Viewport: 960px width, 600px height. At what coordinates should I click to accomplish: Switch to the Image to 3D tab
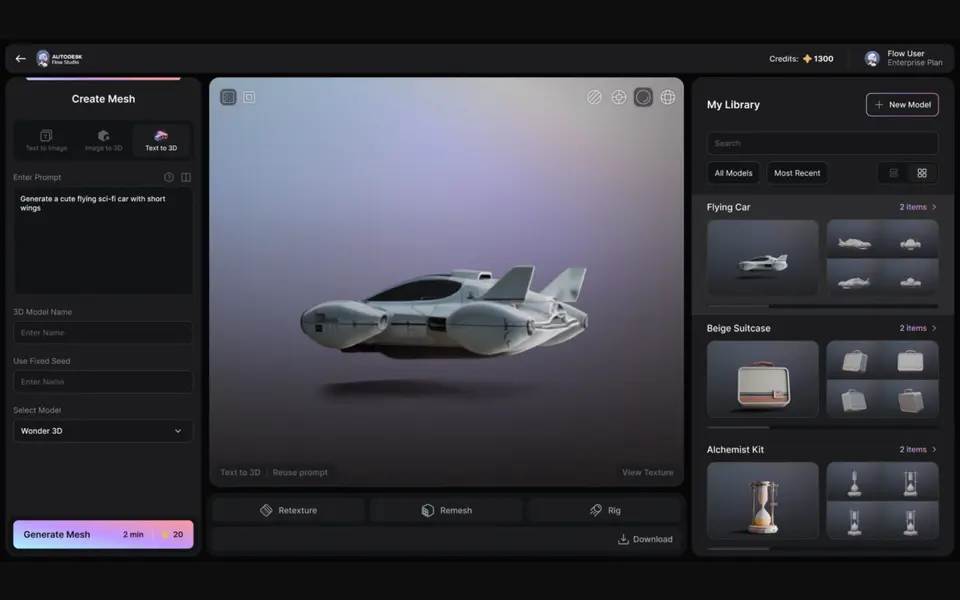tap(103, 140)
